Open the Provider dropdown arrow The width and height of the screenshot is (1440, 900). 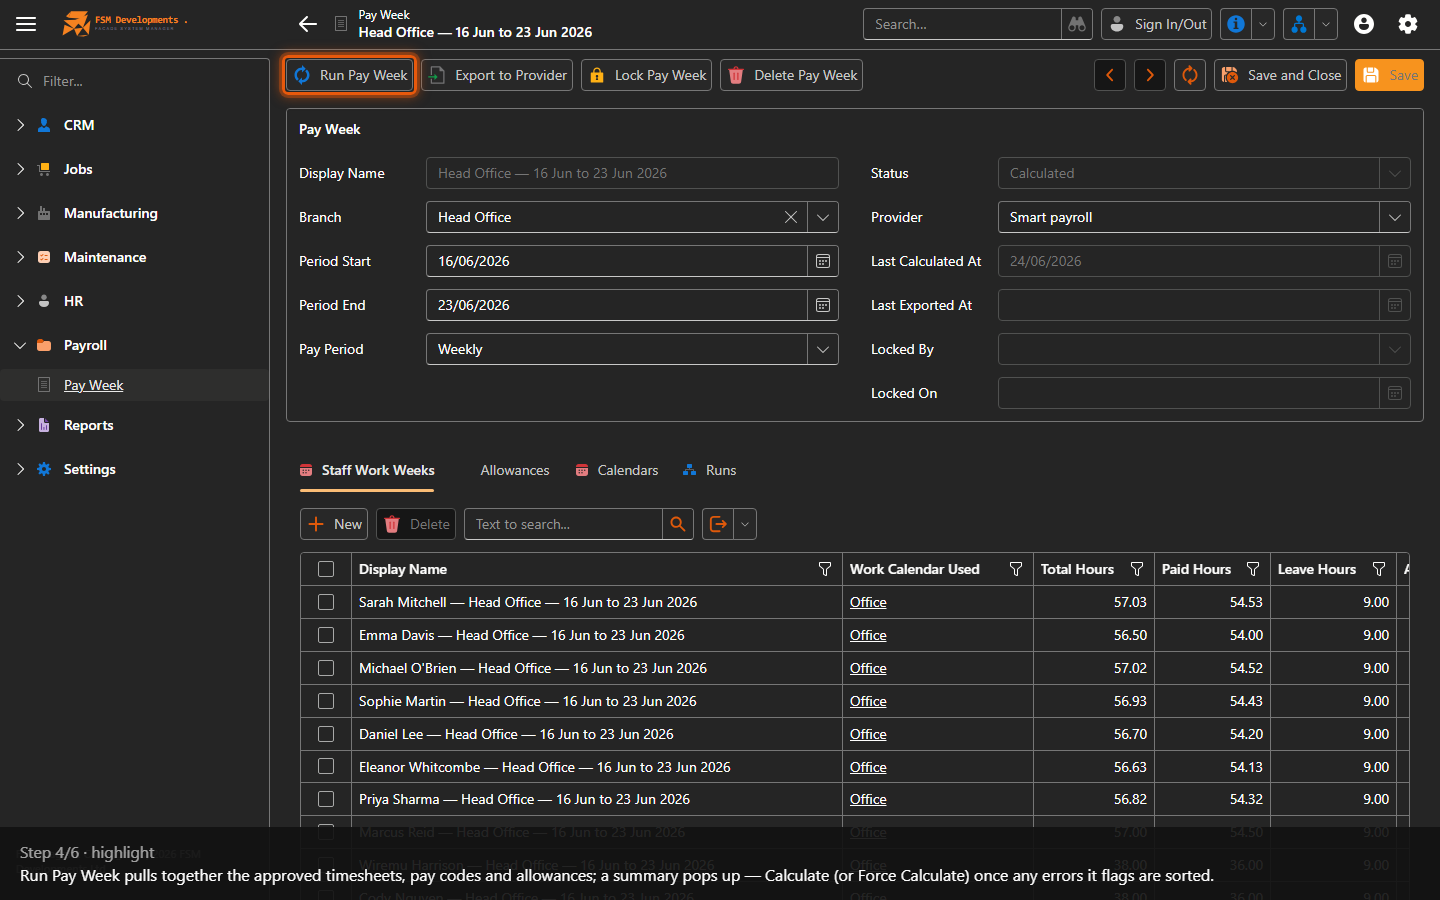[x=1395, y=217]
